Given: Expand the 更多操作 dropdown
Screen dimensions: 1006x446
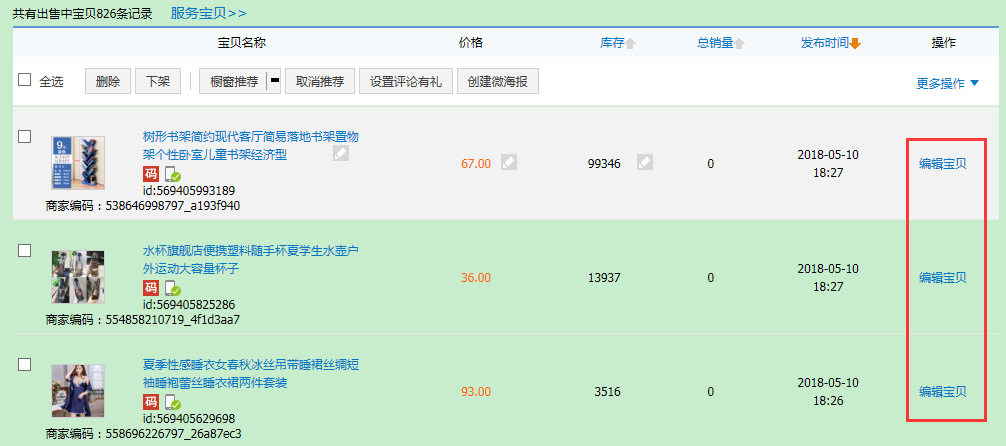Looking at the screenshot, I should tap(947, 83).
